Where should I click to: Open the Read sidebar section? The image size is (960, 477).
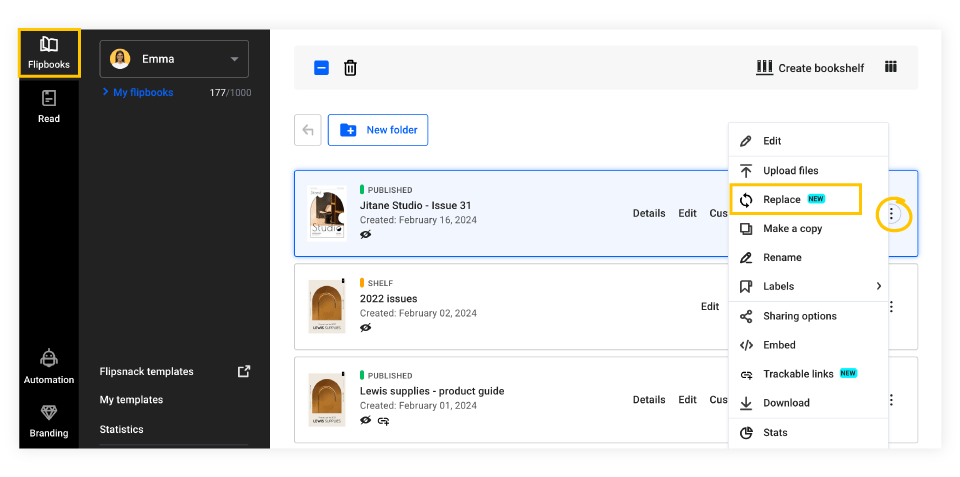coord(49,107)
